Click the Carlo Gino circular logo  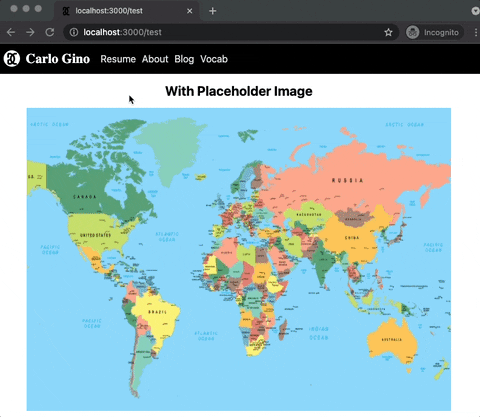coord(12,59)
